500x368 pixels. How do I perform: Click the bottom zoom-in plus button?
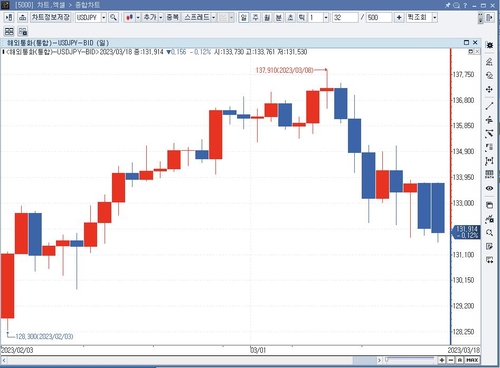click(442, 360)
